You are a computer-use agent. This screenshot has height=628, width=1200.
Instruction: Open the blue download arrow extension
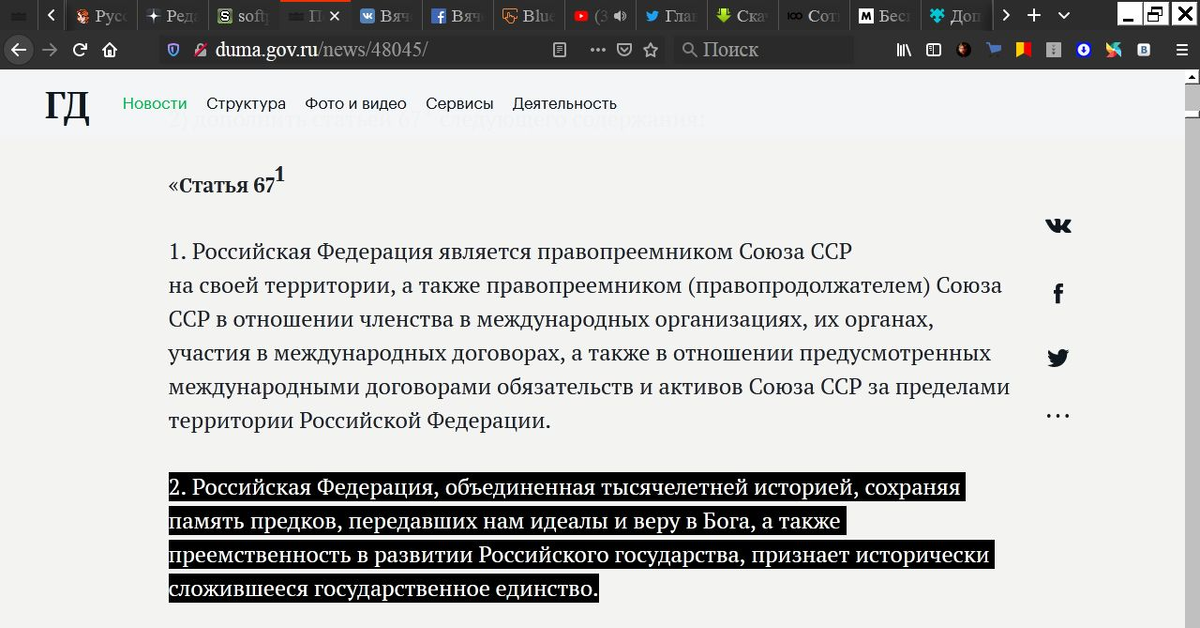pyautogui.click(x=1084, y=49)
